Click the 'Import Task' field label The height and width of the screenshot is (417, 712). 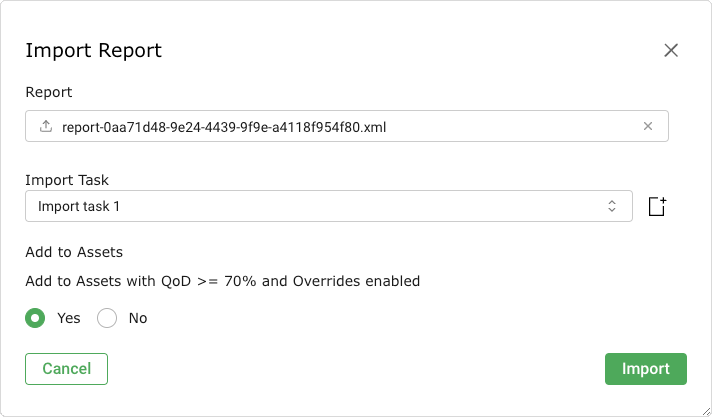[67, 181]
